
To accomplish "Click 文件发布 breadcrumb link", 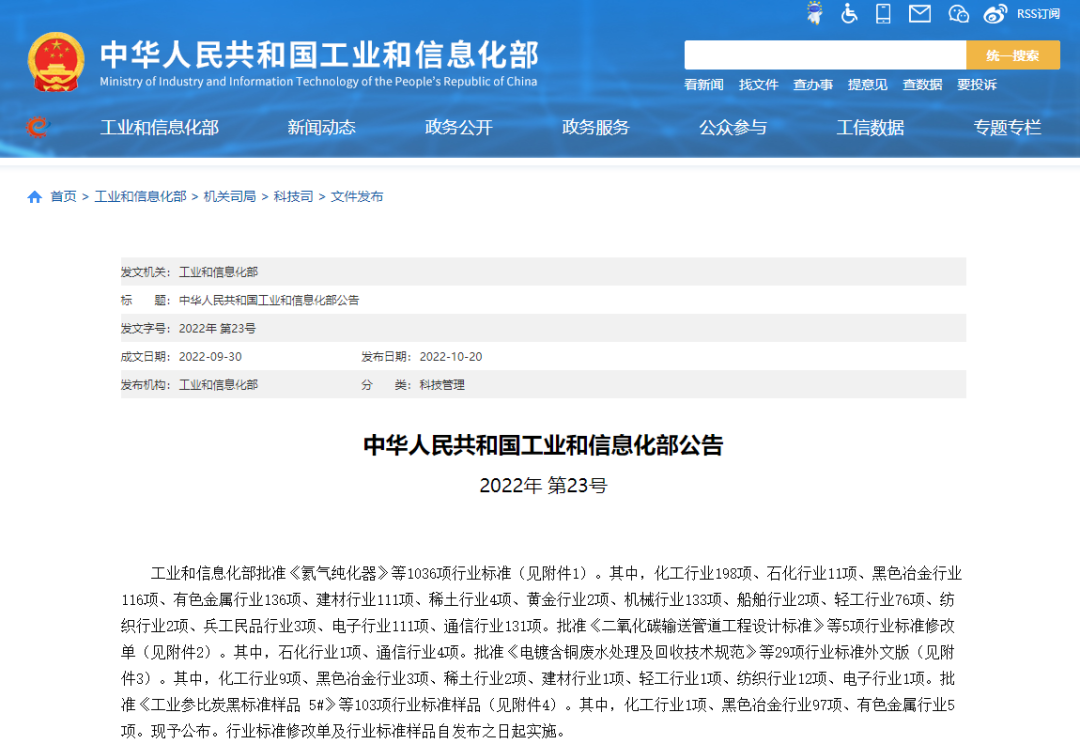I will click(x=357, y=197).
